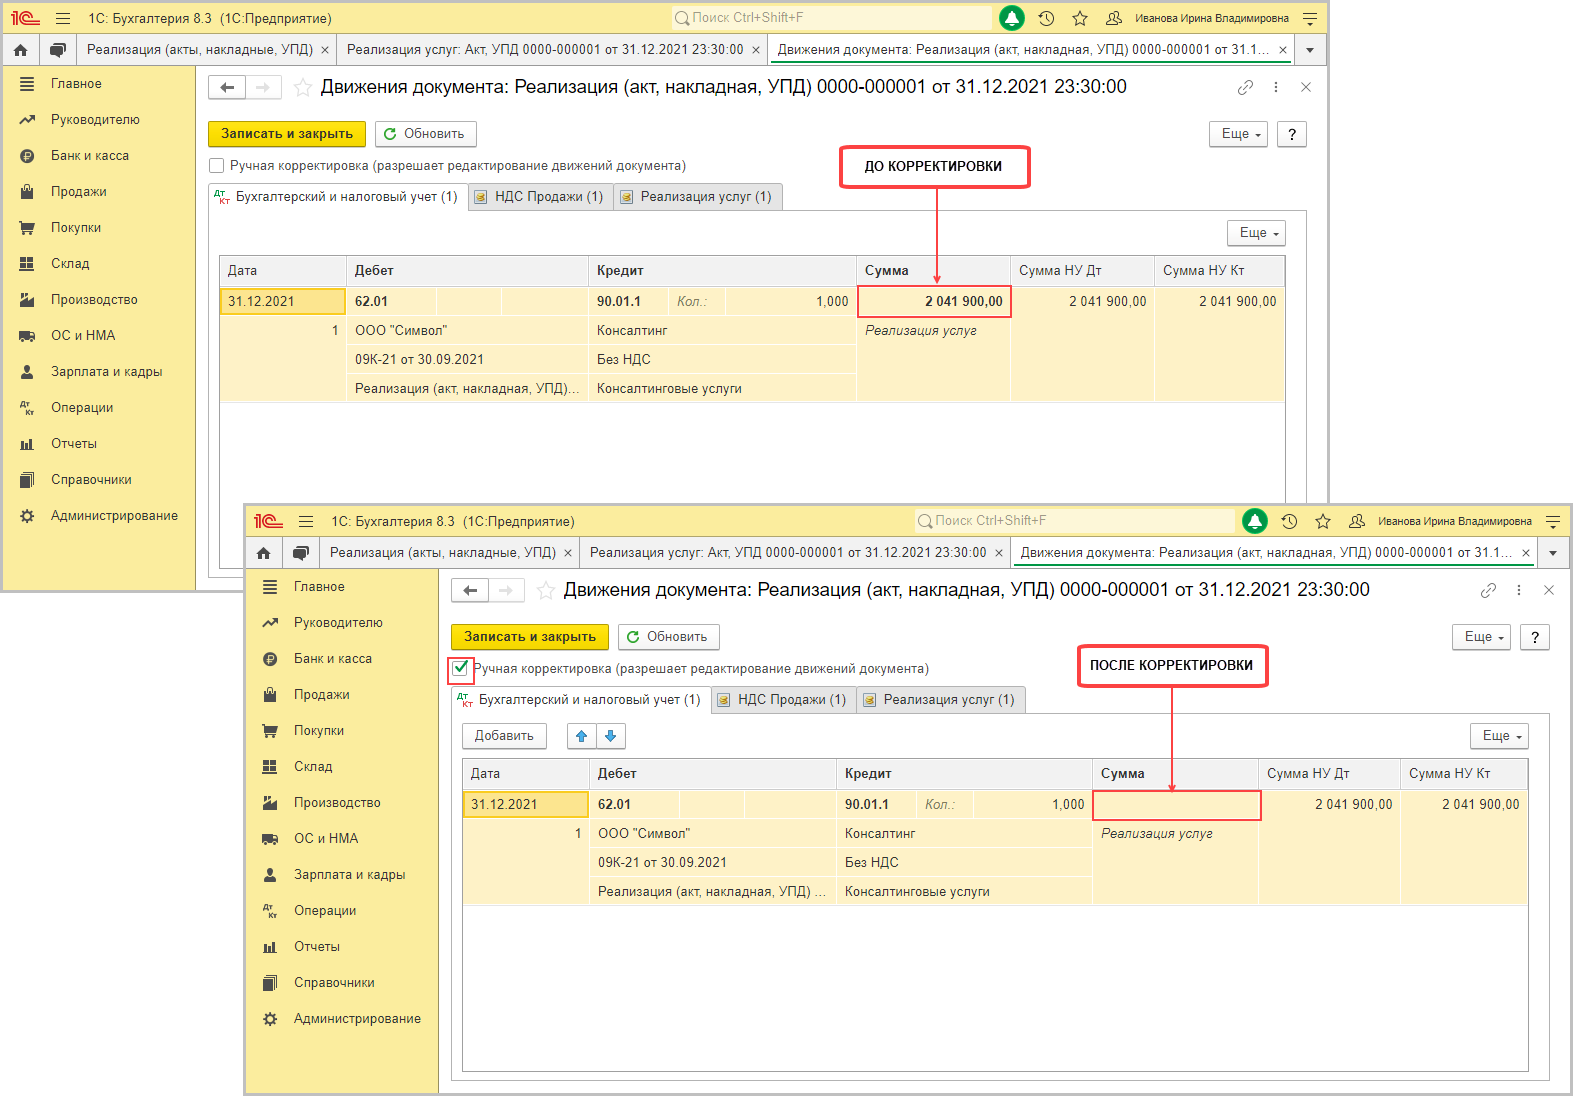Open help question button in front window

click(x=1535, y=637)
